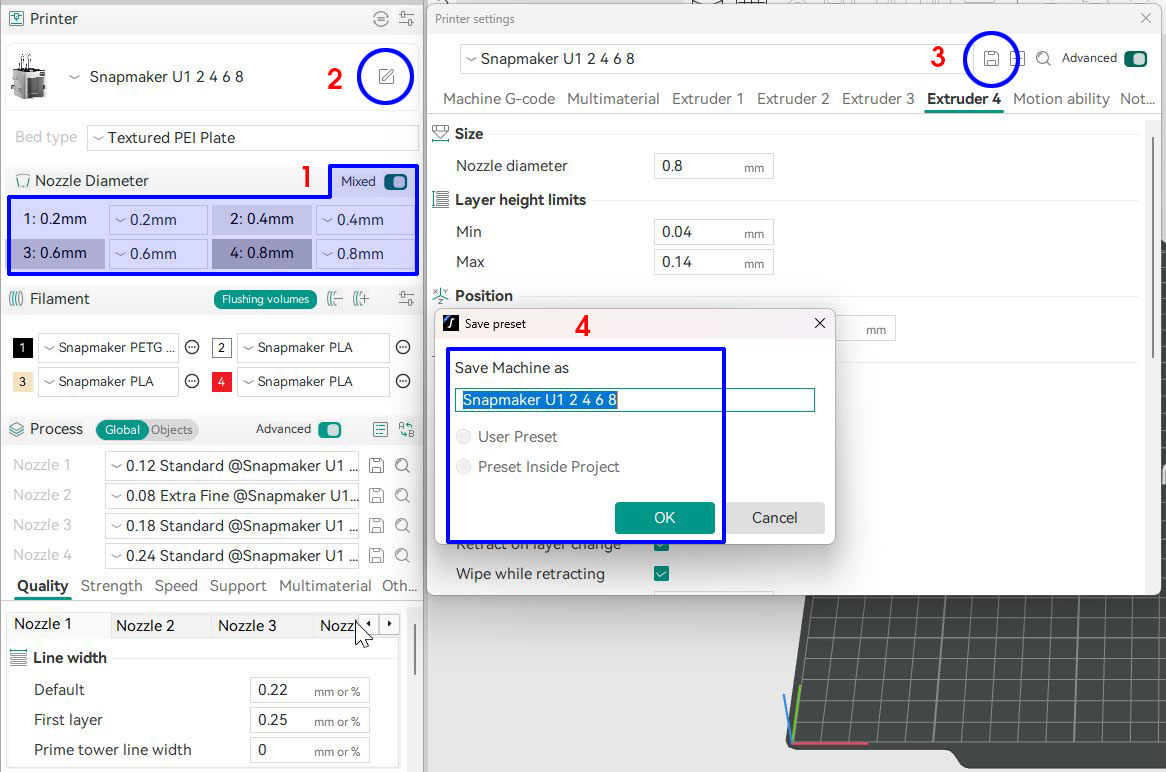1166x772 pixels.
Task: Open Snapmaker PETG filament 1 dropdown
Action: click(109, 347)
